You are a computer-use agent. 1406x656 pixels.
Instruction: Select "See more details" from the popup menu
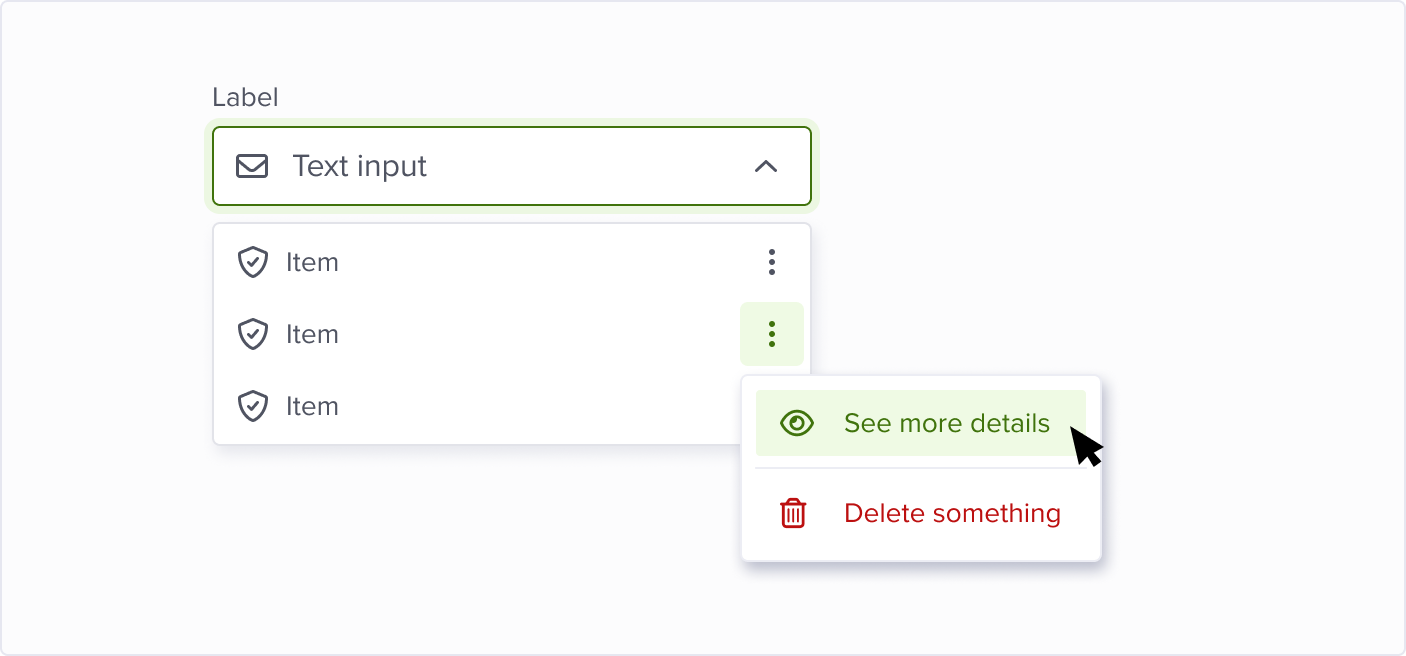946,423
